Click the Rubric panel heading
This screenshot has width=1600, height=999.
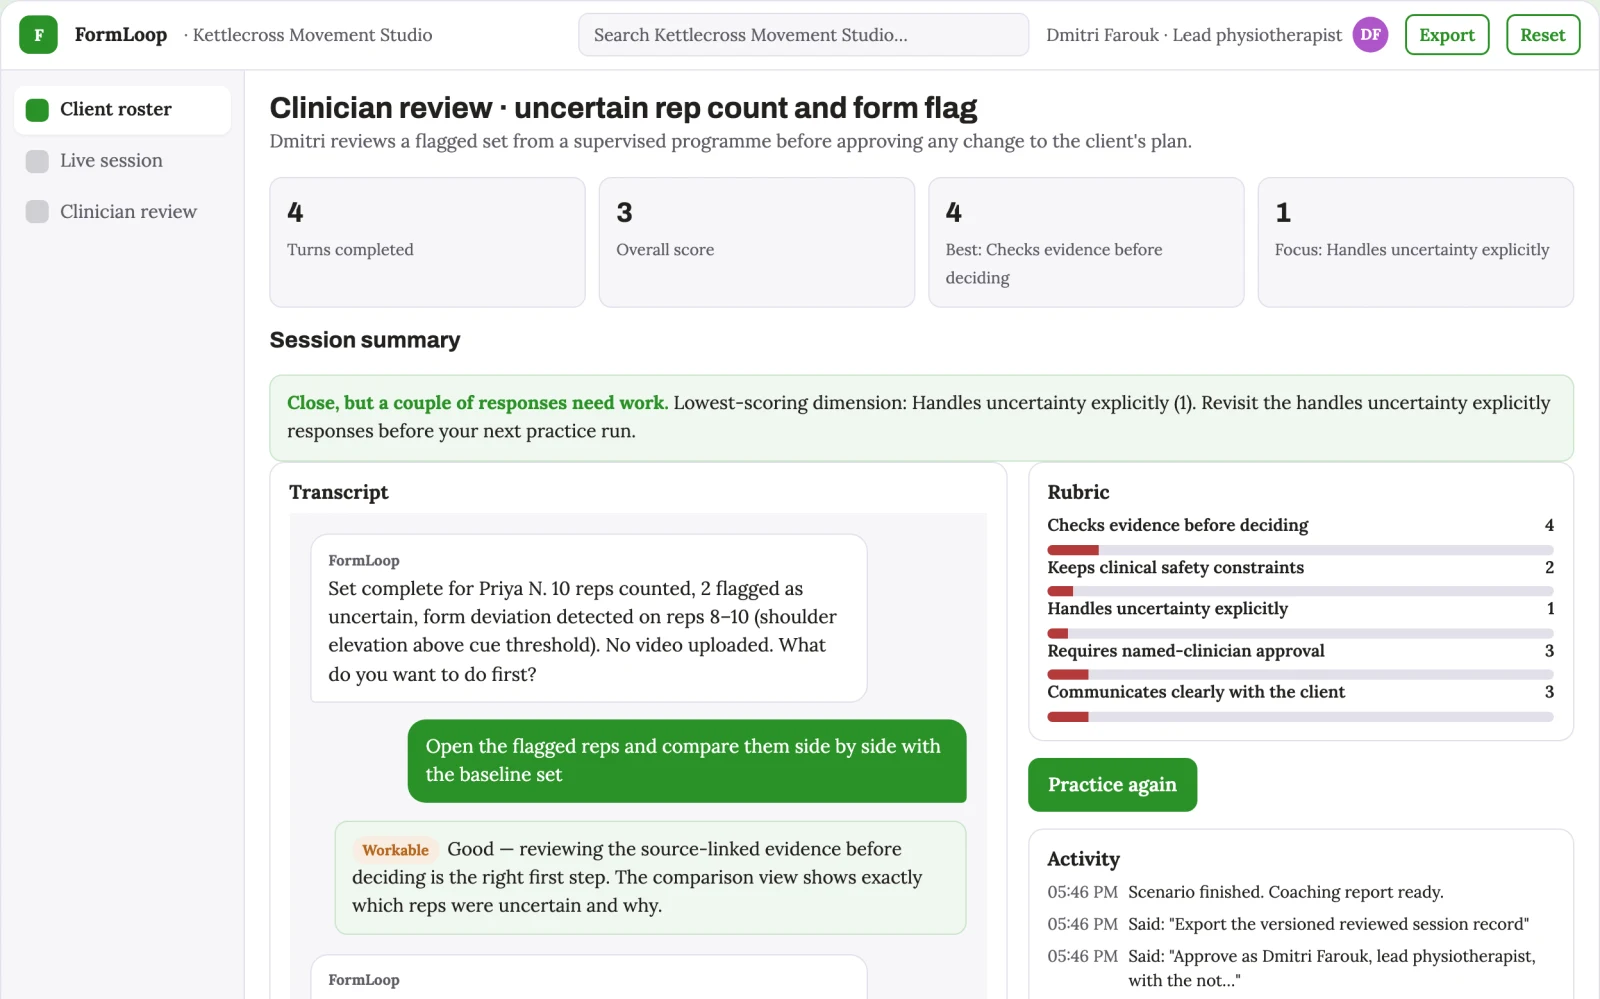tap(1078, 492)
